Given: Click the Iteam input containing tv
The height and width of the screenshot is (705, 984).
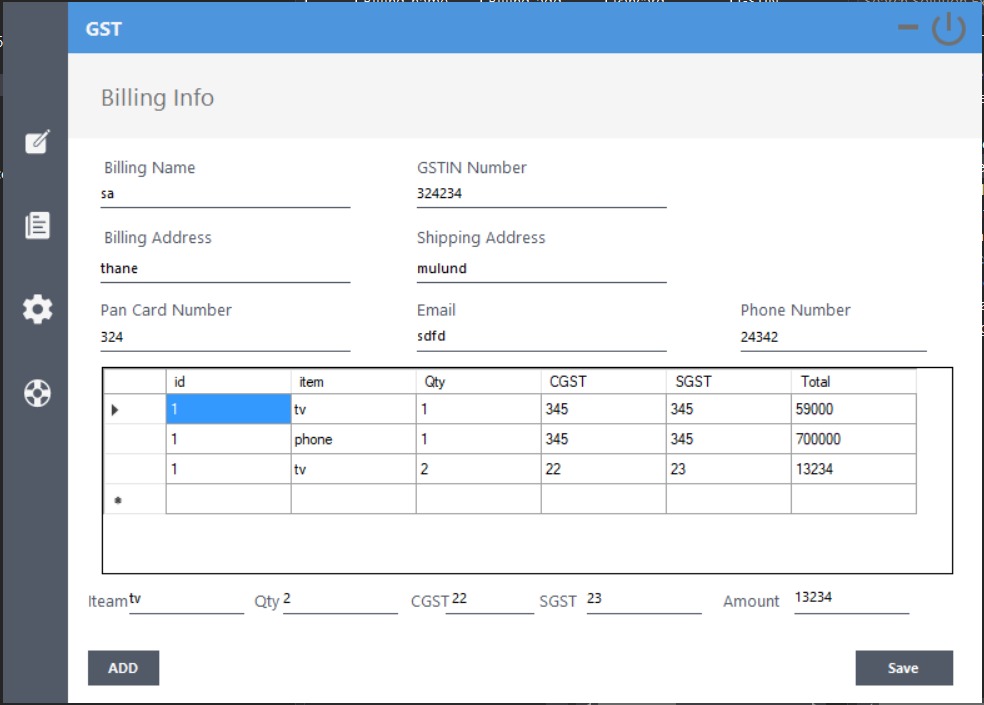Looking at the screenshot, I should pyautogui.click(x=186, y=600).
